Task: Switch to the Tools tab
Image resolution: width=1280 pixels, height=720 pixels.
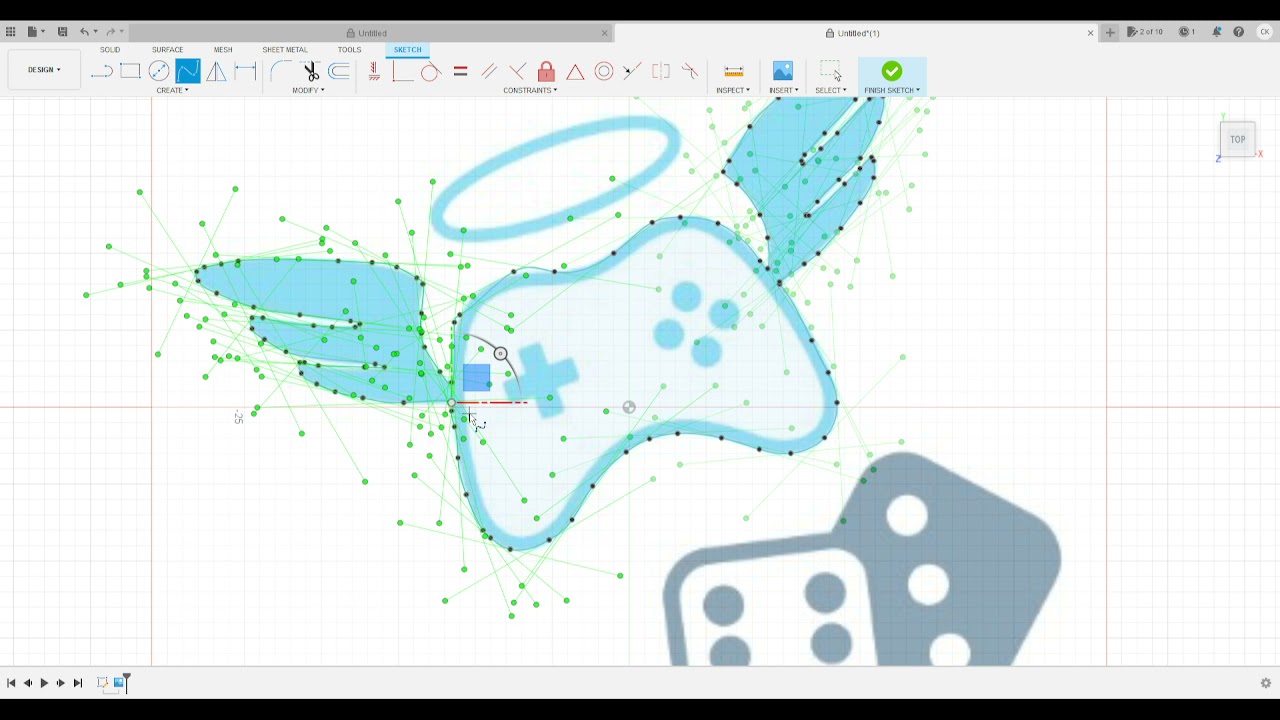Action: pyautogui.click(x=349, y=49)
